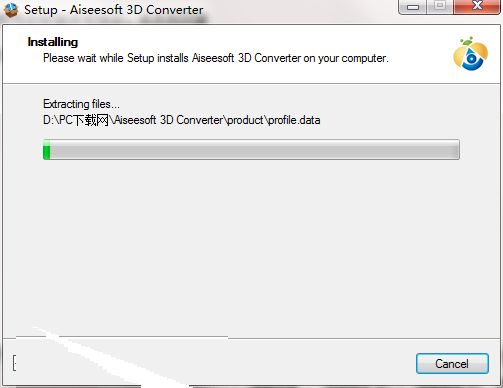Select the Extracting files... status text
The image size is (503, 388).
(81, 104)
